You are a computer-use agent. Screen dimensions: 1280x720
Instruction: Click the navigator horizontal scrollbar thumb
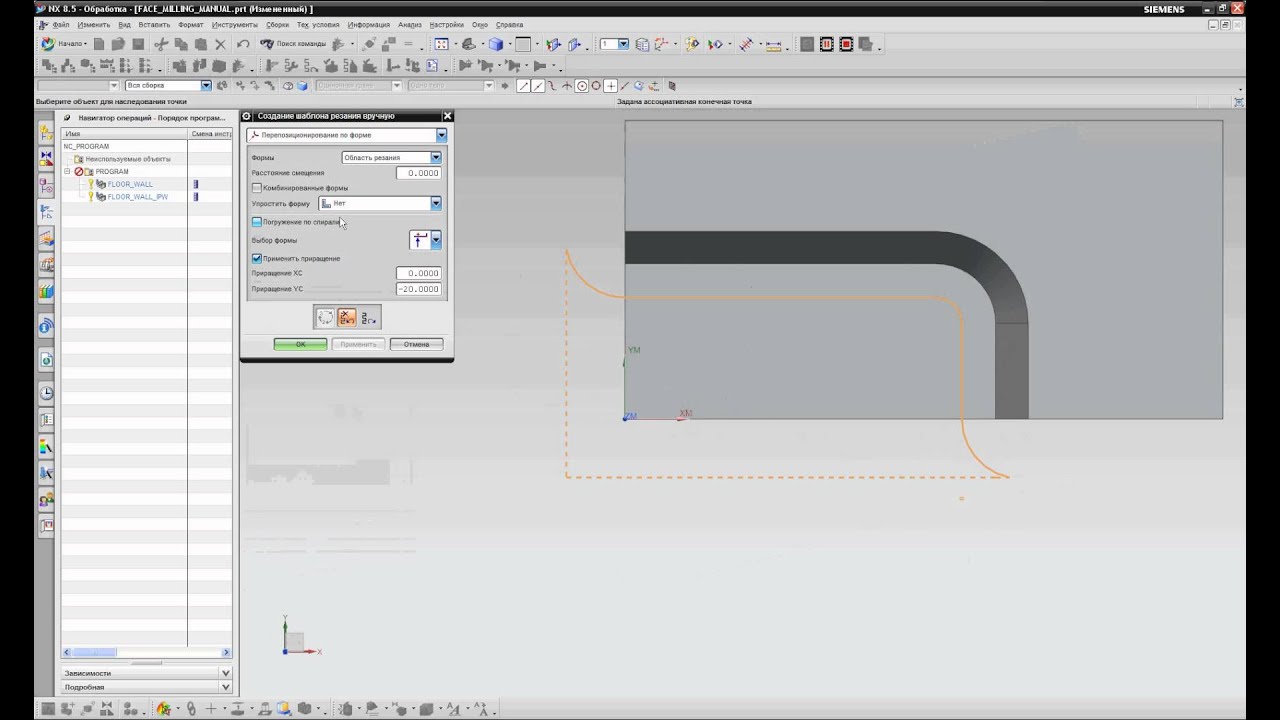tap(94, 653)
